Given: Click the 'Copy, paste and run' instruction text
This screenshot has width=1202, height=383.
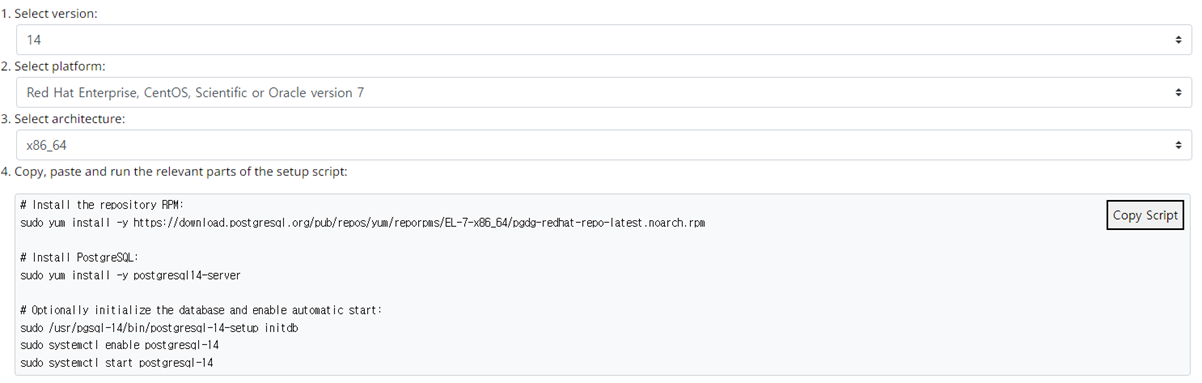Looking at the screenshot, I should coord(174,172).
